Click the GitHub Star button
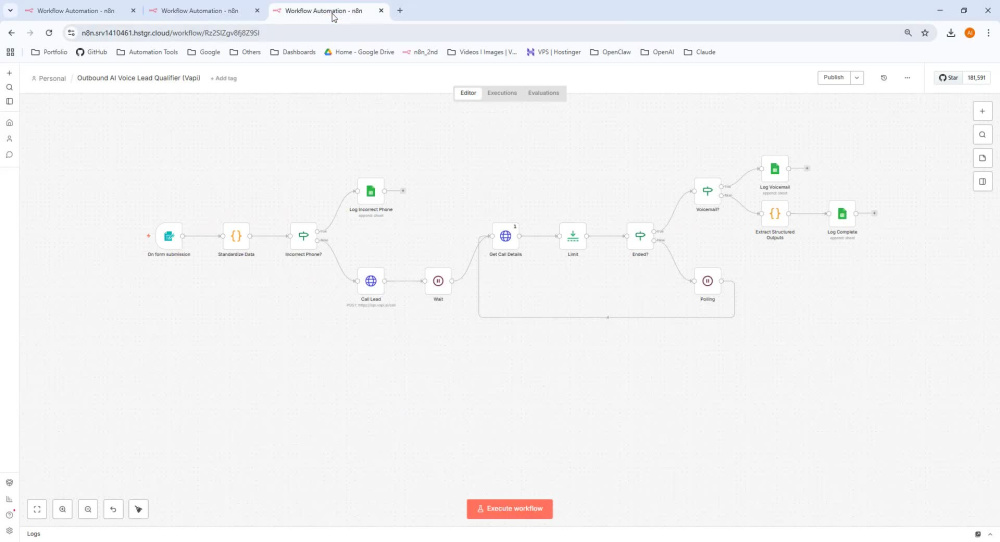The width and height of the screenshot is (1000, 542). [948, 78]
